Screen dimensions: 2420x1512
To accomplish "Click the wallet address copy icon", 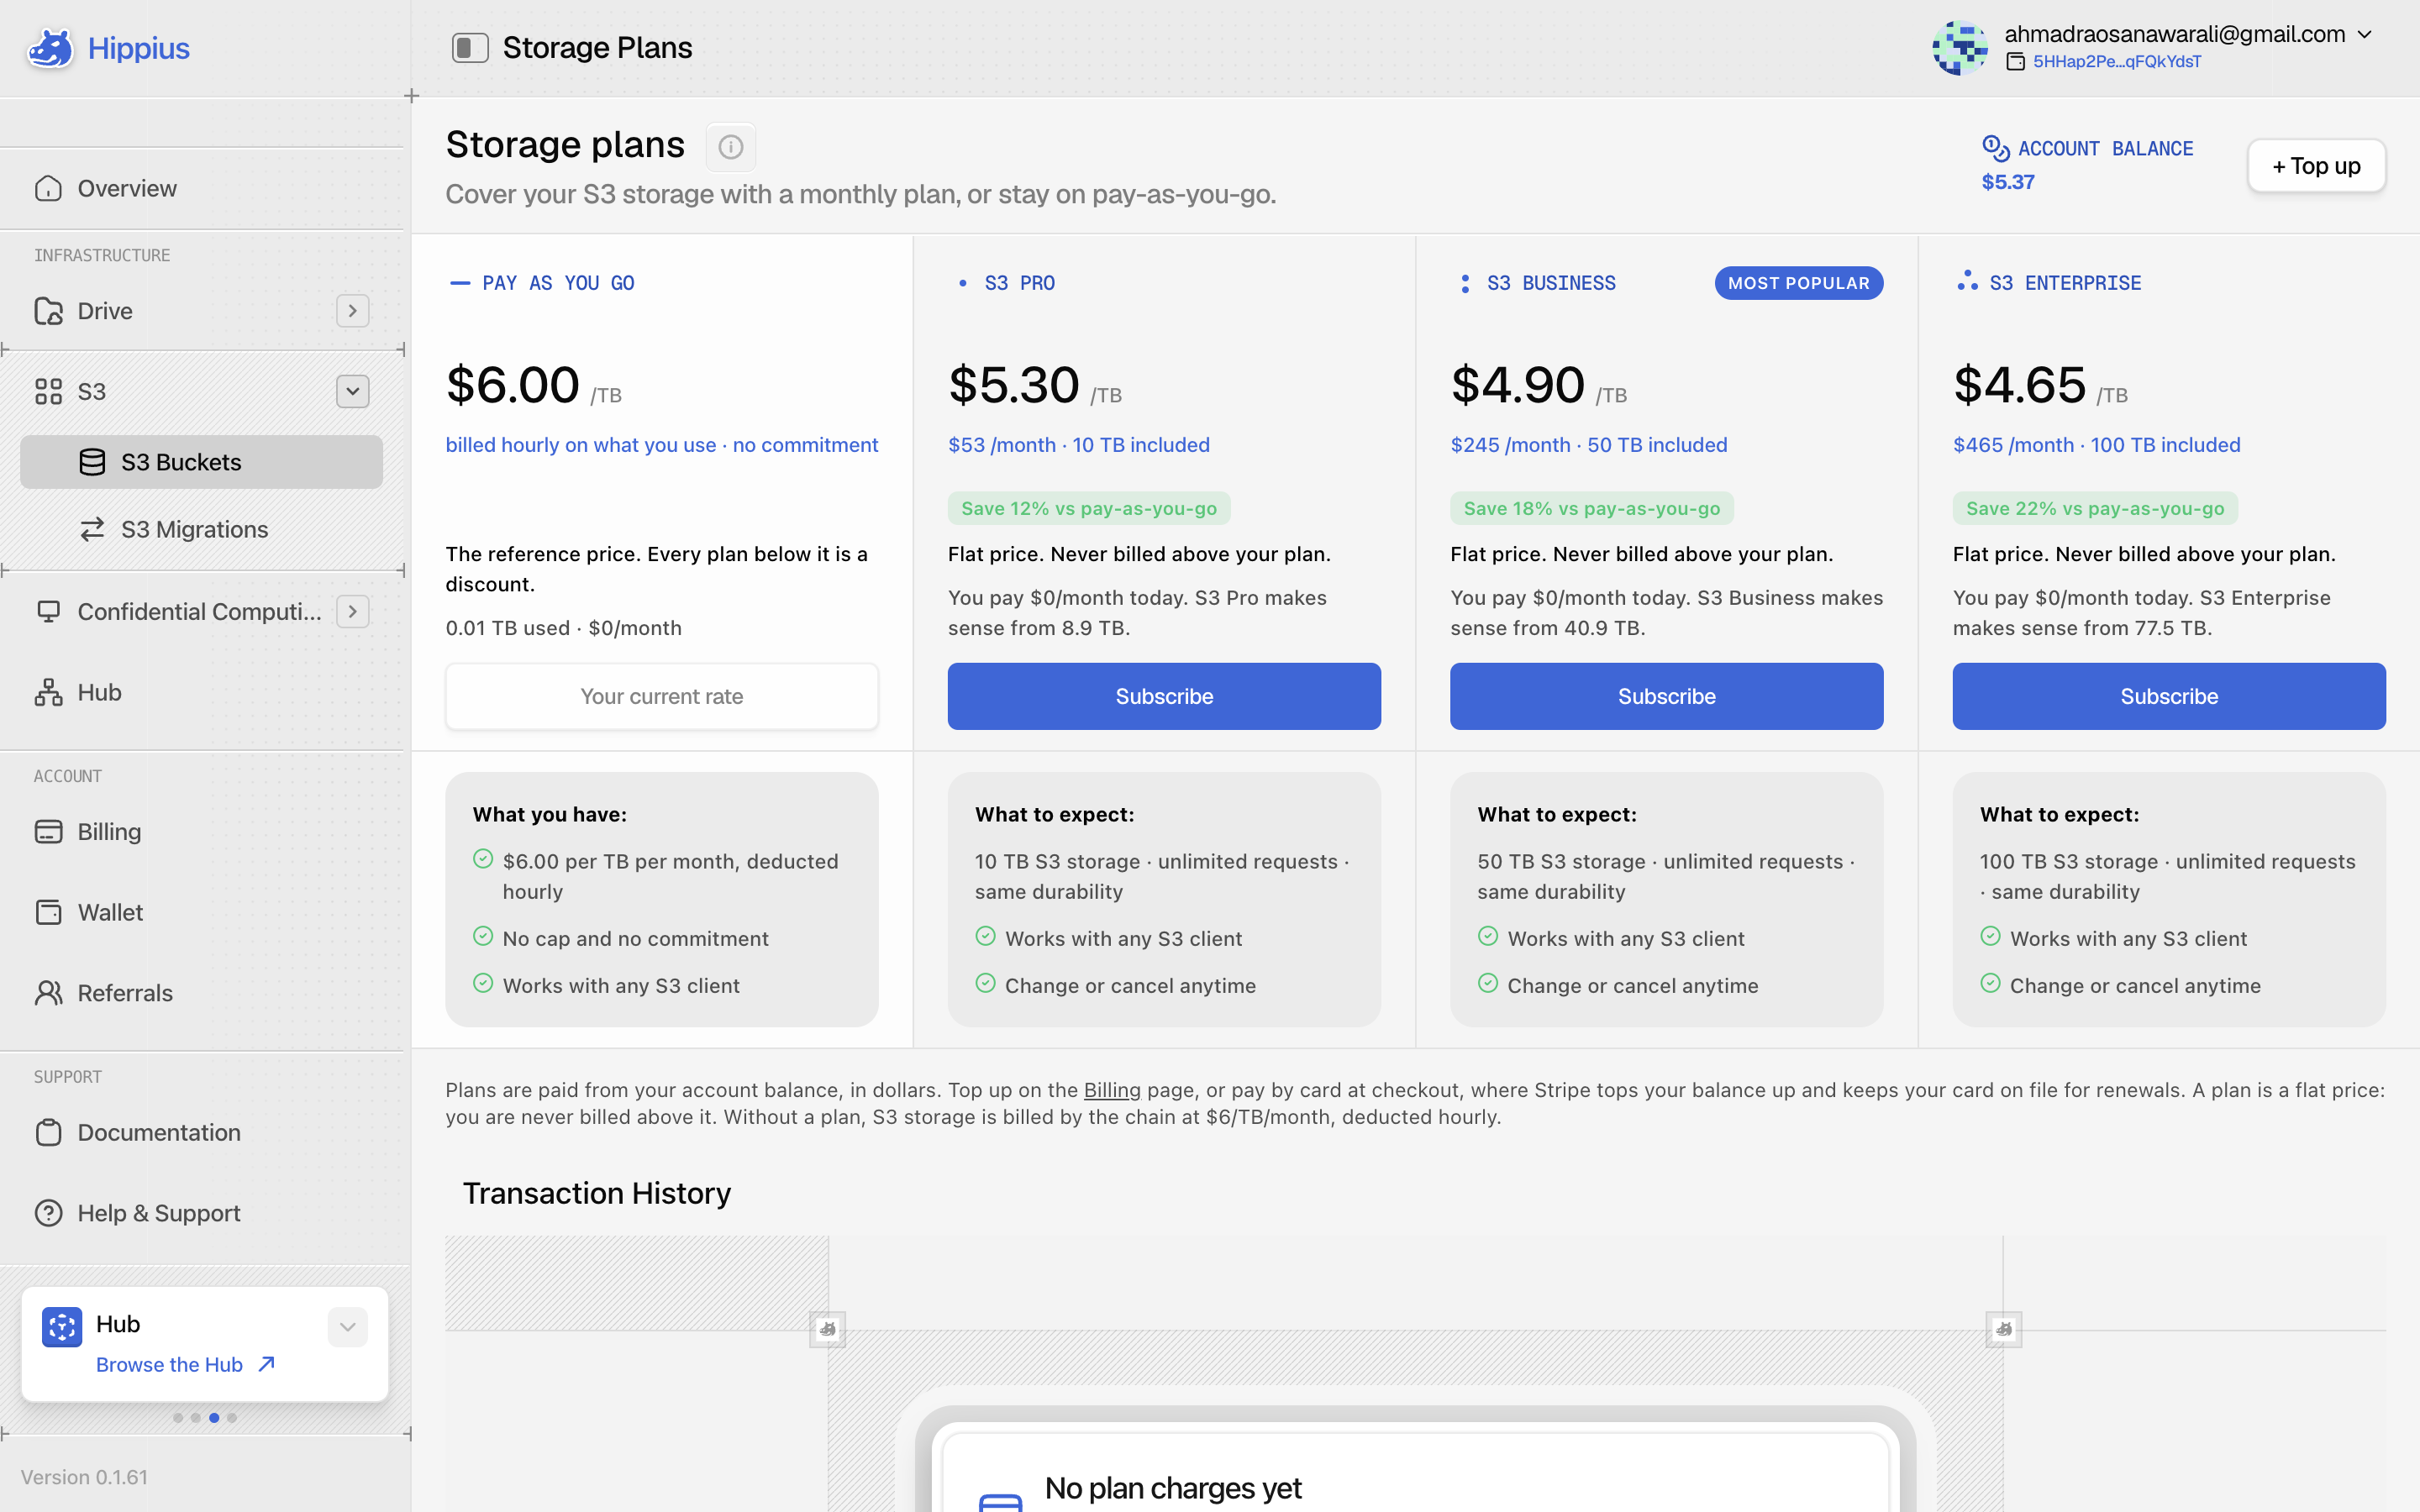I will pyautogui.click(x=2016, y=62).
